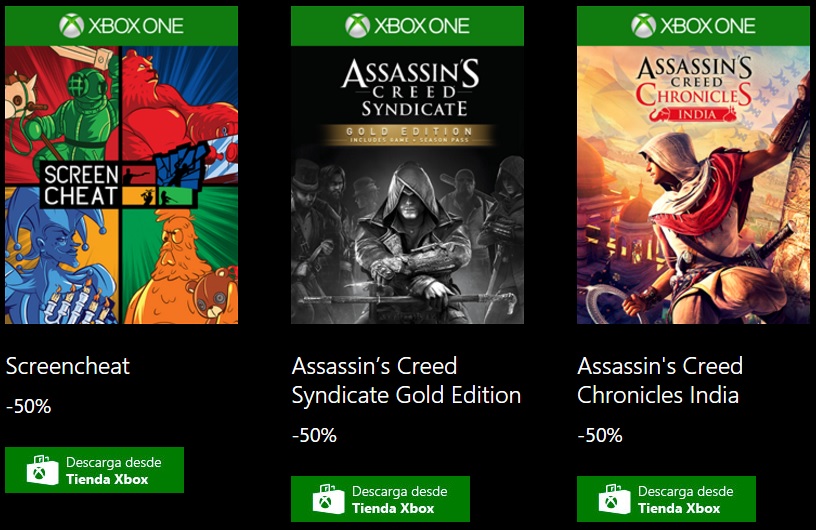Click the -50% discount under Chronicles India
Viewport: 816px width, 530px height.
click(x=600, y=436)
